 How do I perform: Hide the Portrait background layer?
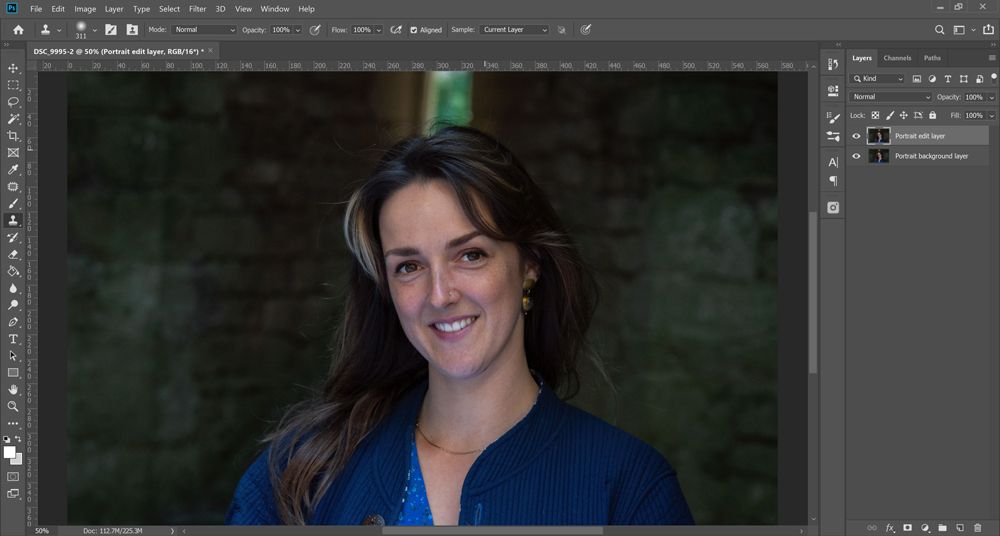pos(856,156)
